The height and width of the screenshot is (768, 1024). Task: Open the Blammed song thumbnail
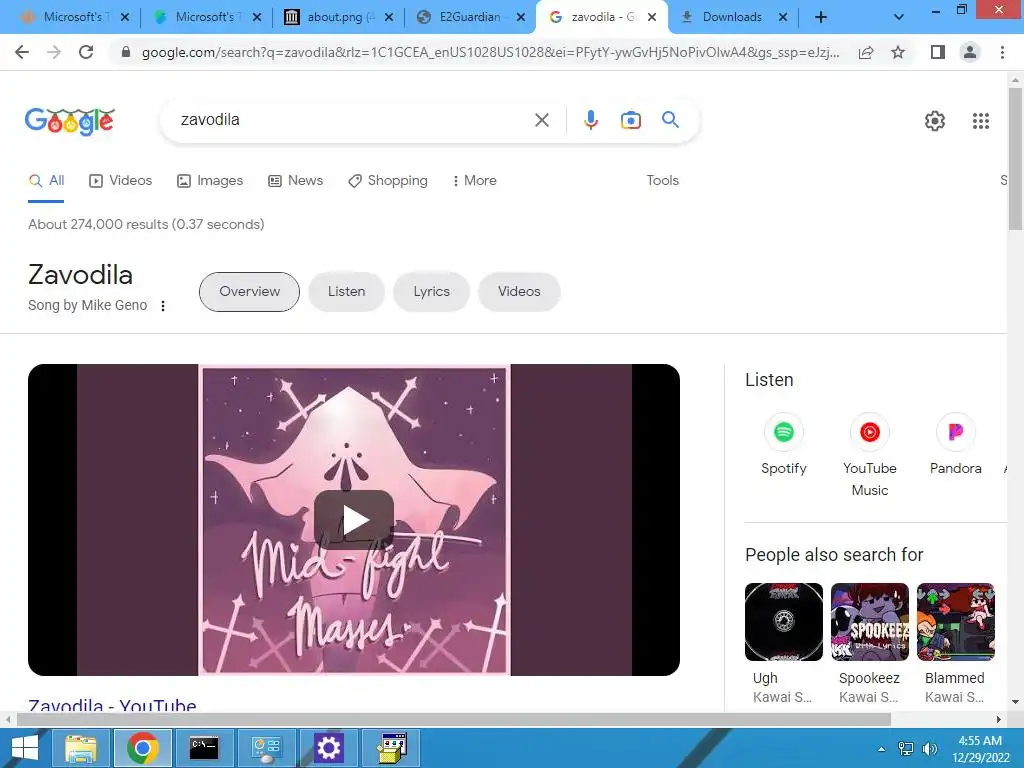pyautogui.click(x=955, y=622)
